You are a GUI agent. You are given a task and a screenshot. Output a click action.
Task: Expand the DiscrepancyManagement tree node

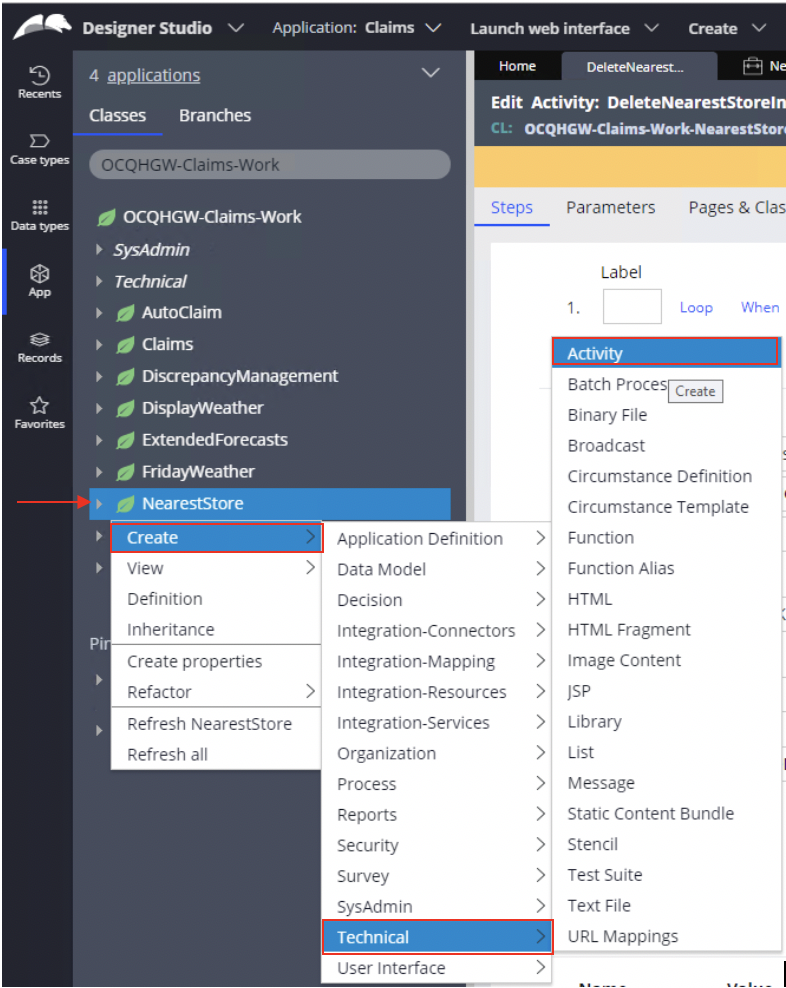(x=99, y=376)
